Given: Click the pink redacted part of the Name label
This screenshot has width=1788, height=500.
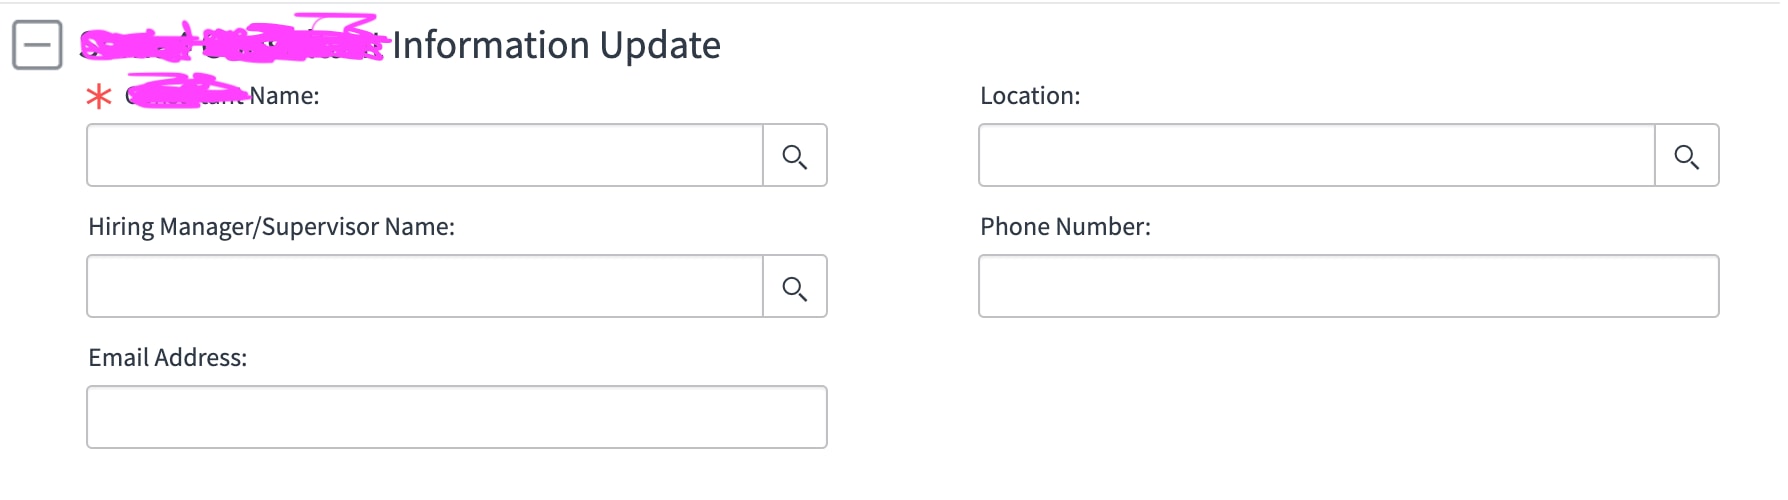Looking at the screenshot, I should coord(187,90).
